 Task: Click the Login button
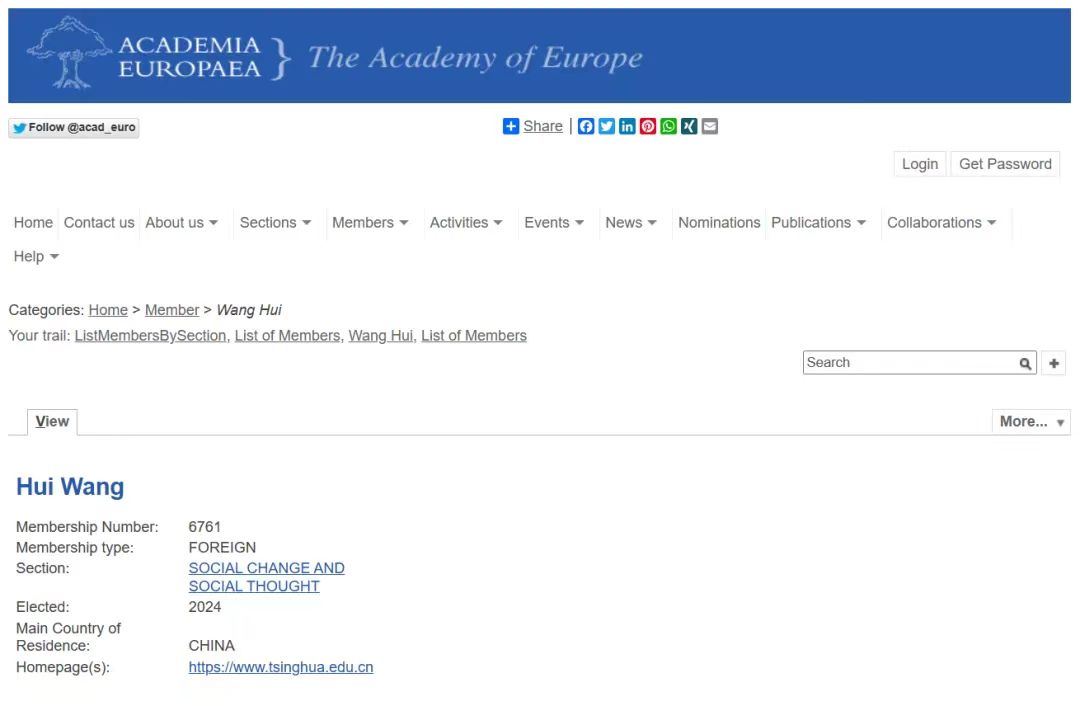tap(919, 164)
